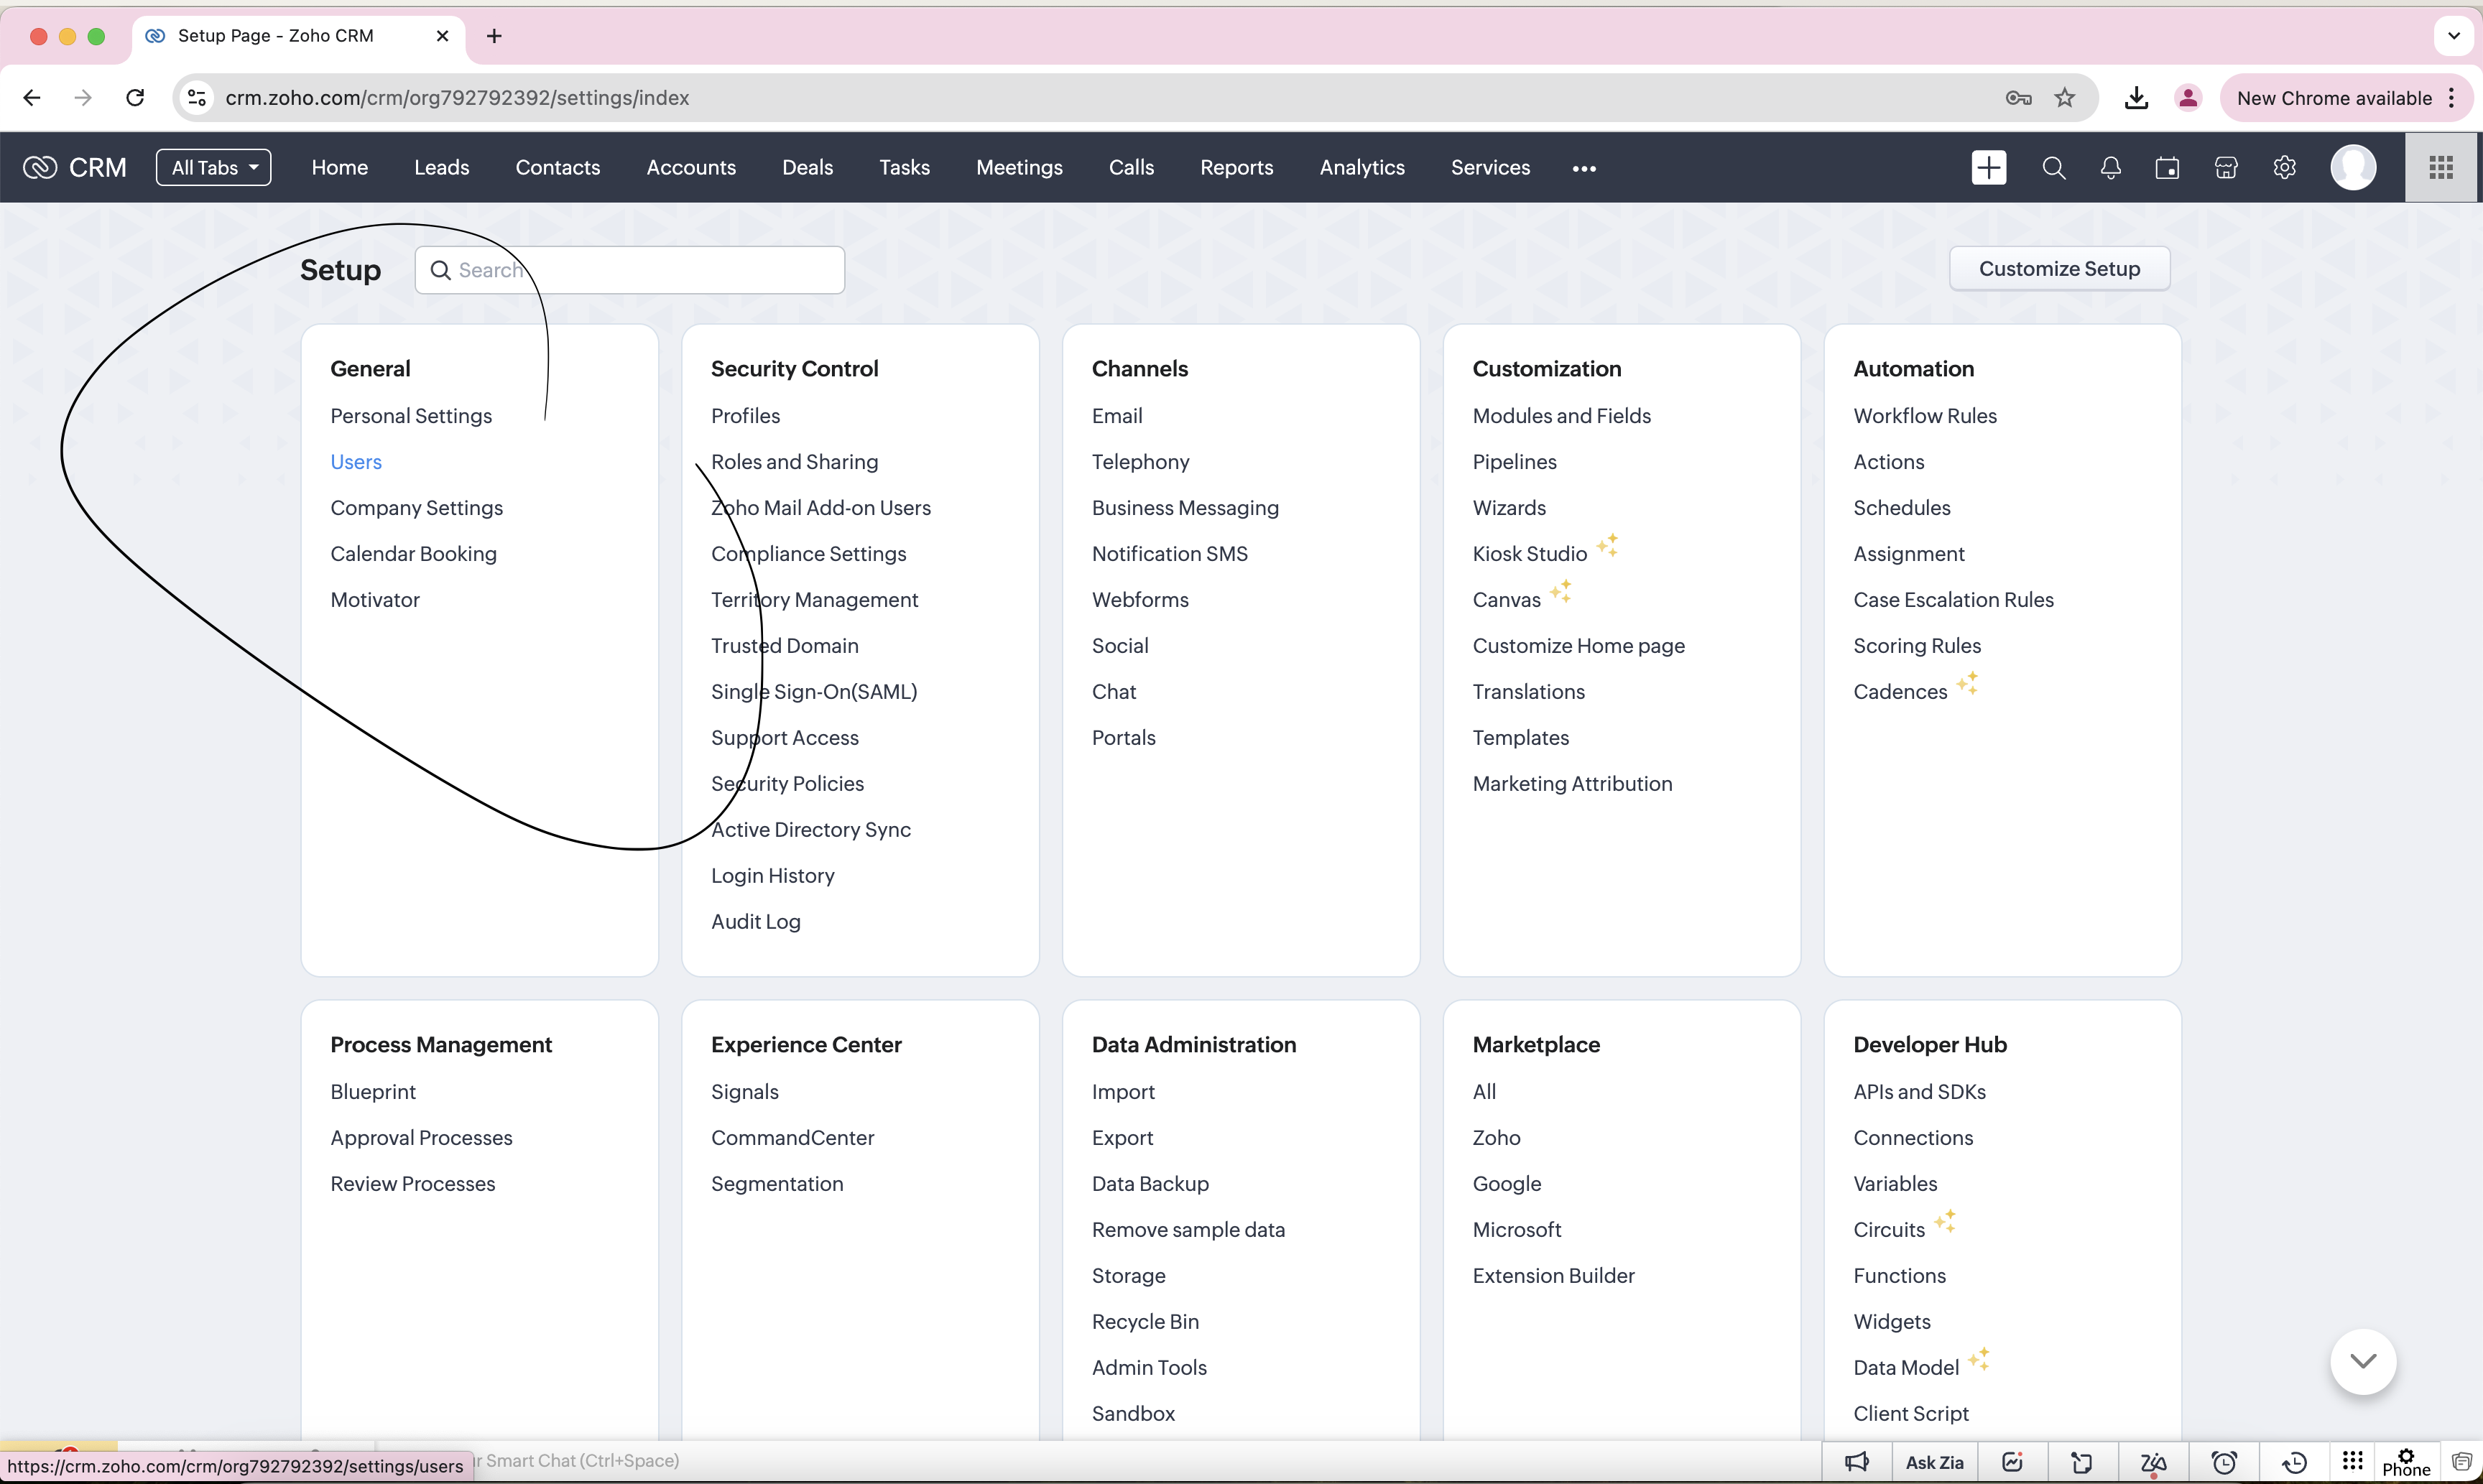
Task: Click the sparkle icon beside Kiosk Studio
Action: coord(1607,545)
